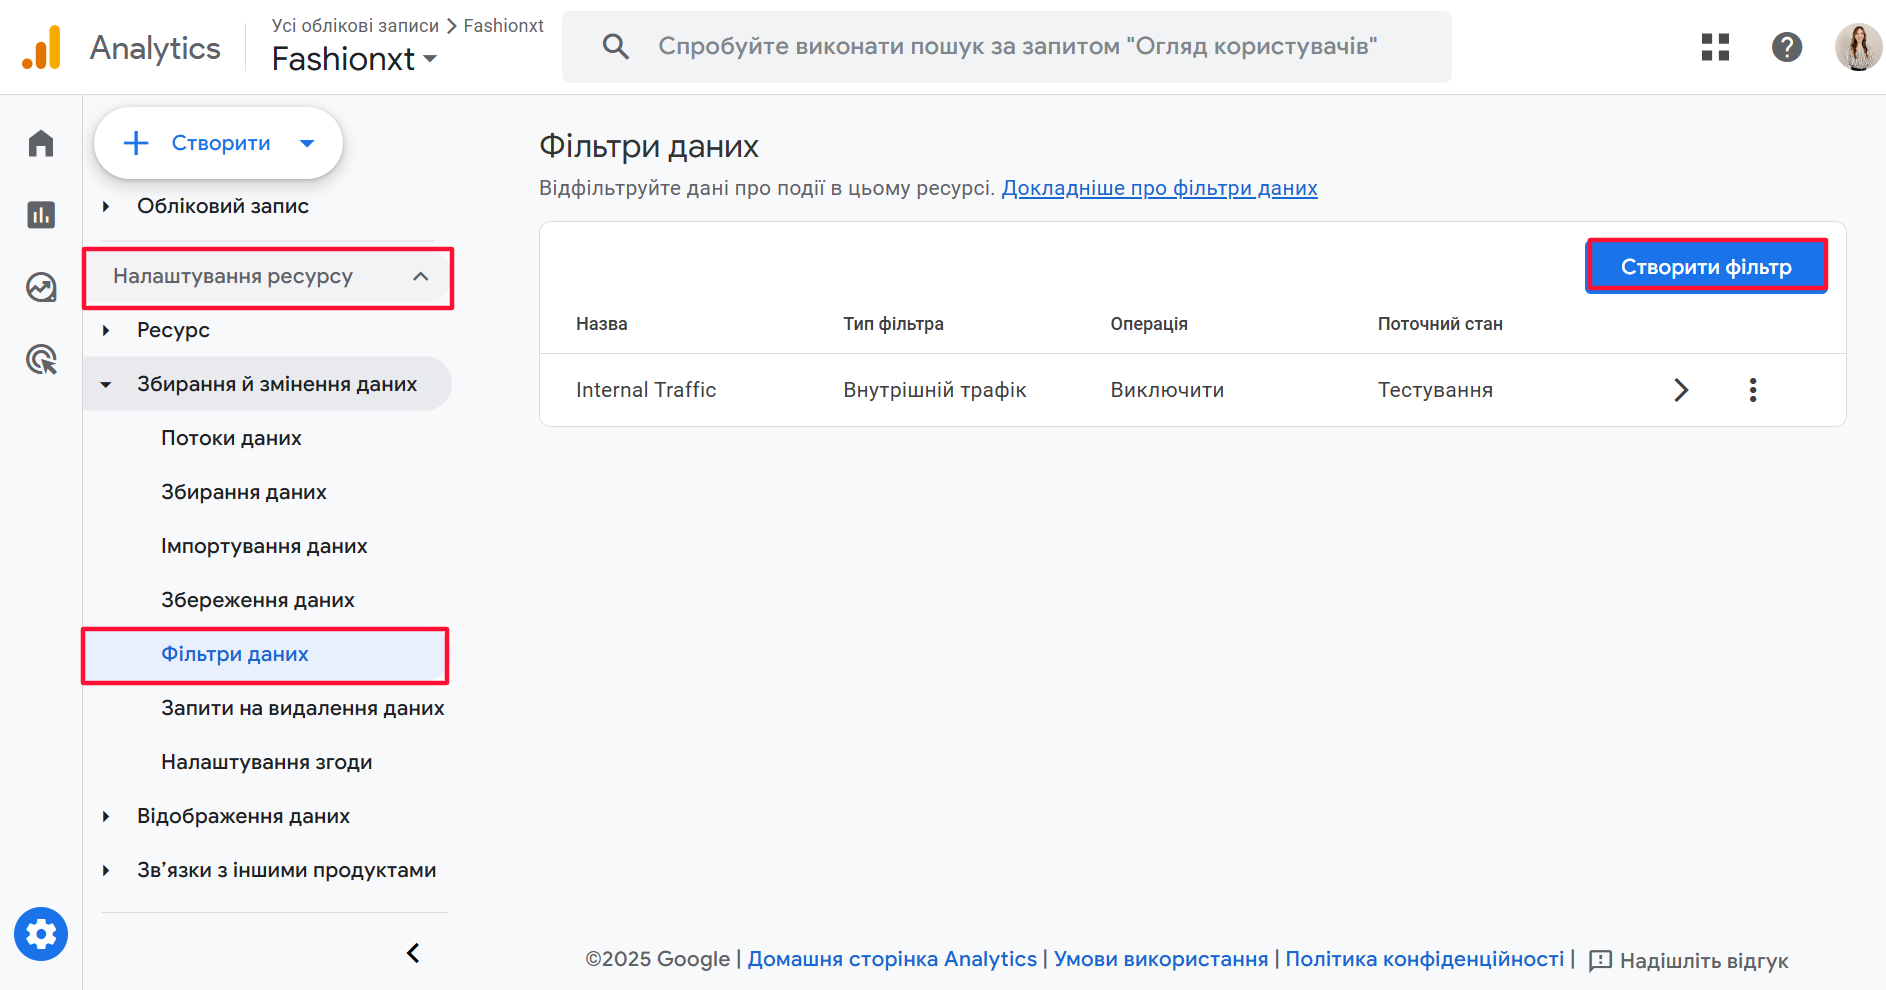Select Потоки даних menu item

(231, 438)
